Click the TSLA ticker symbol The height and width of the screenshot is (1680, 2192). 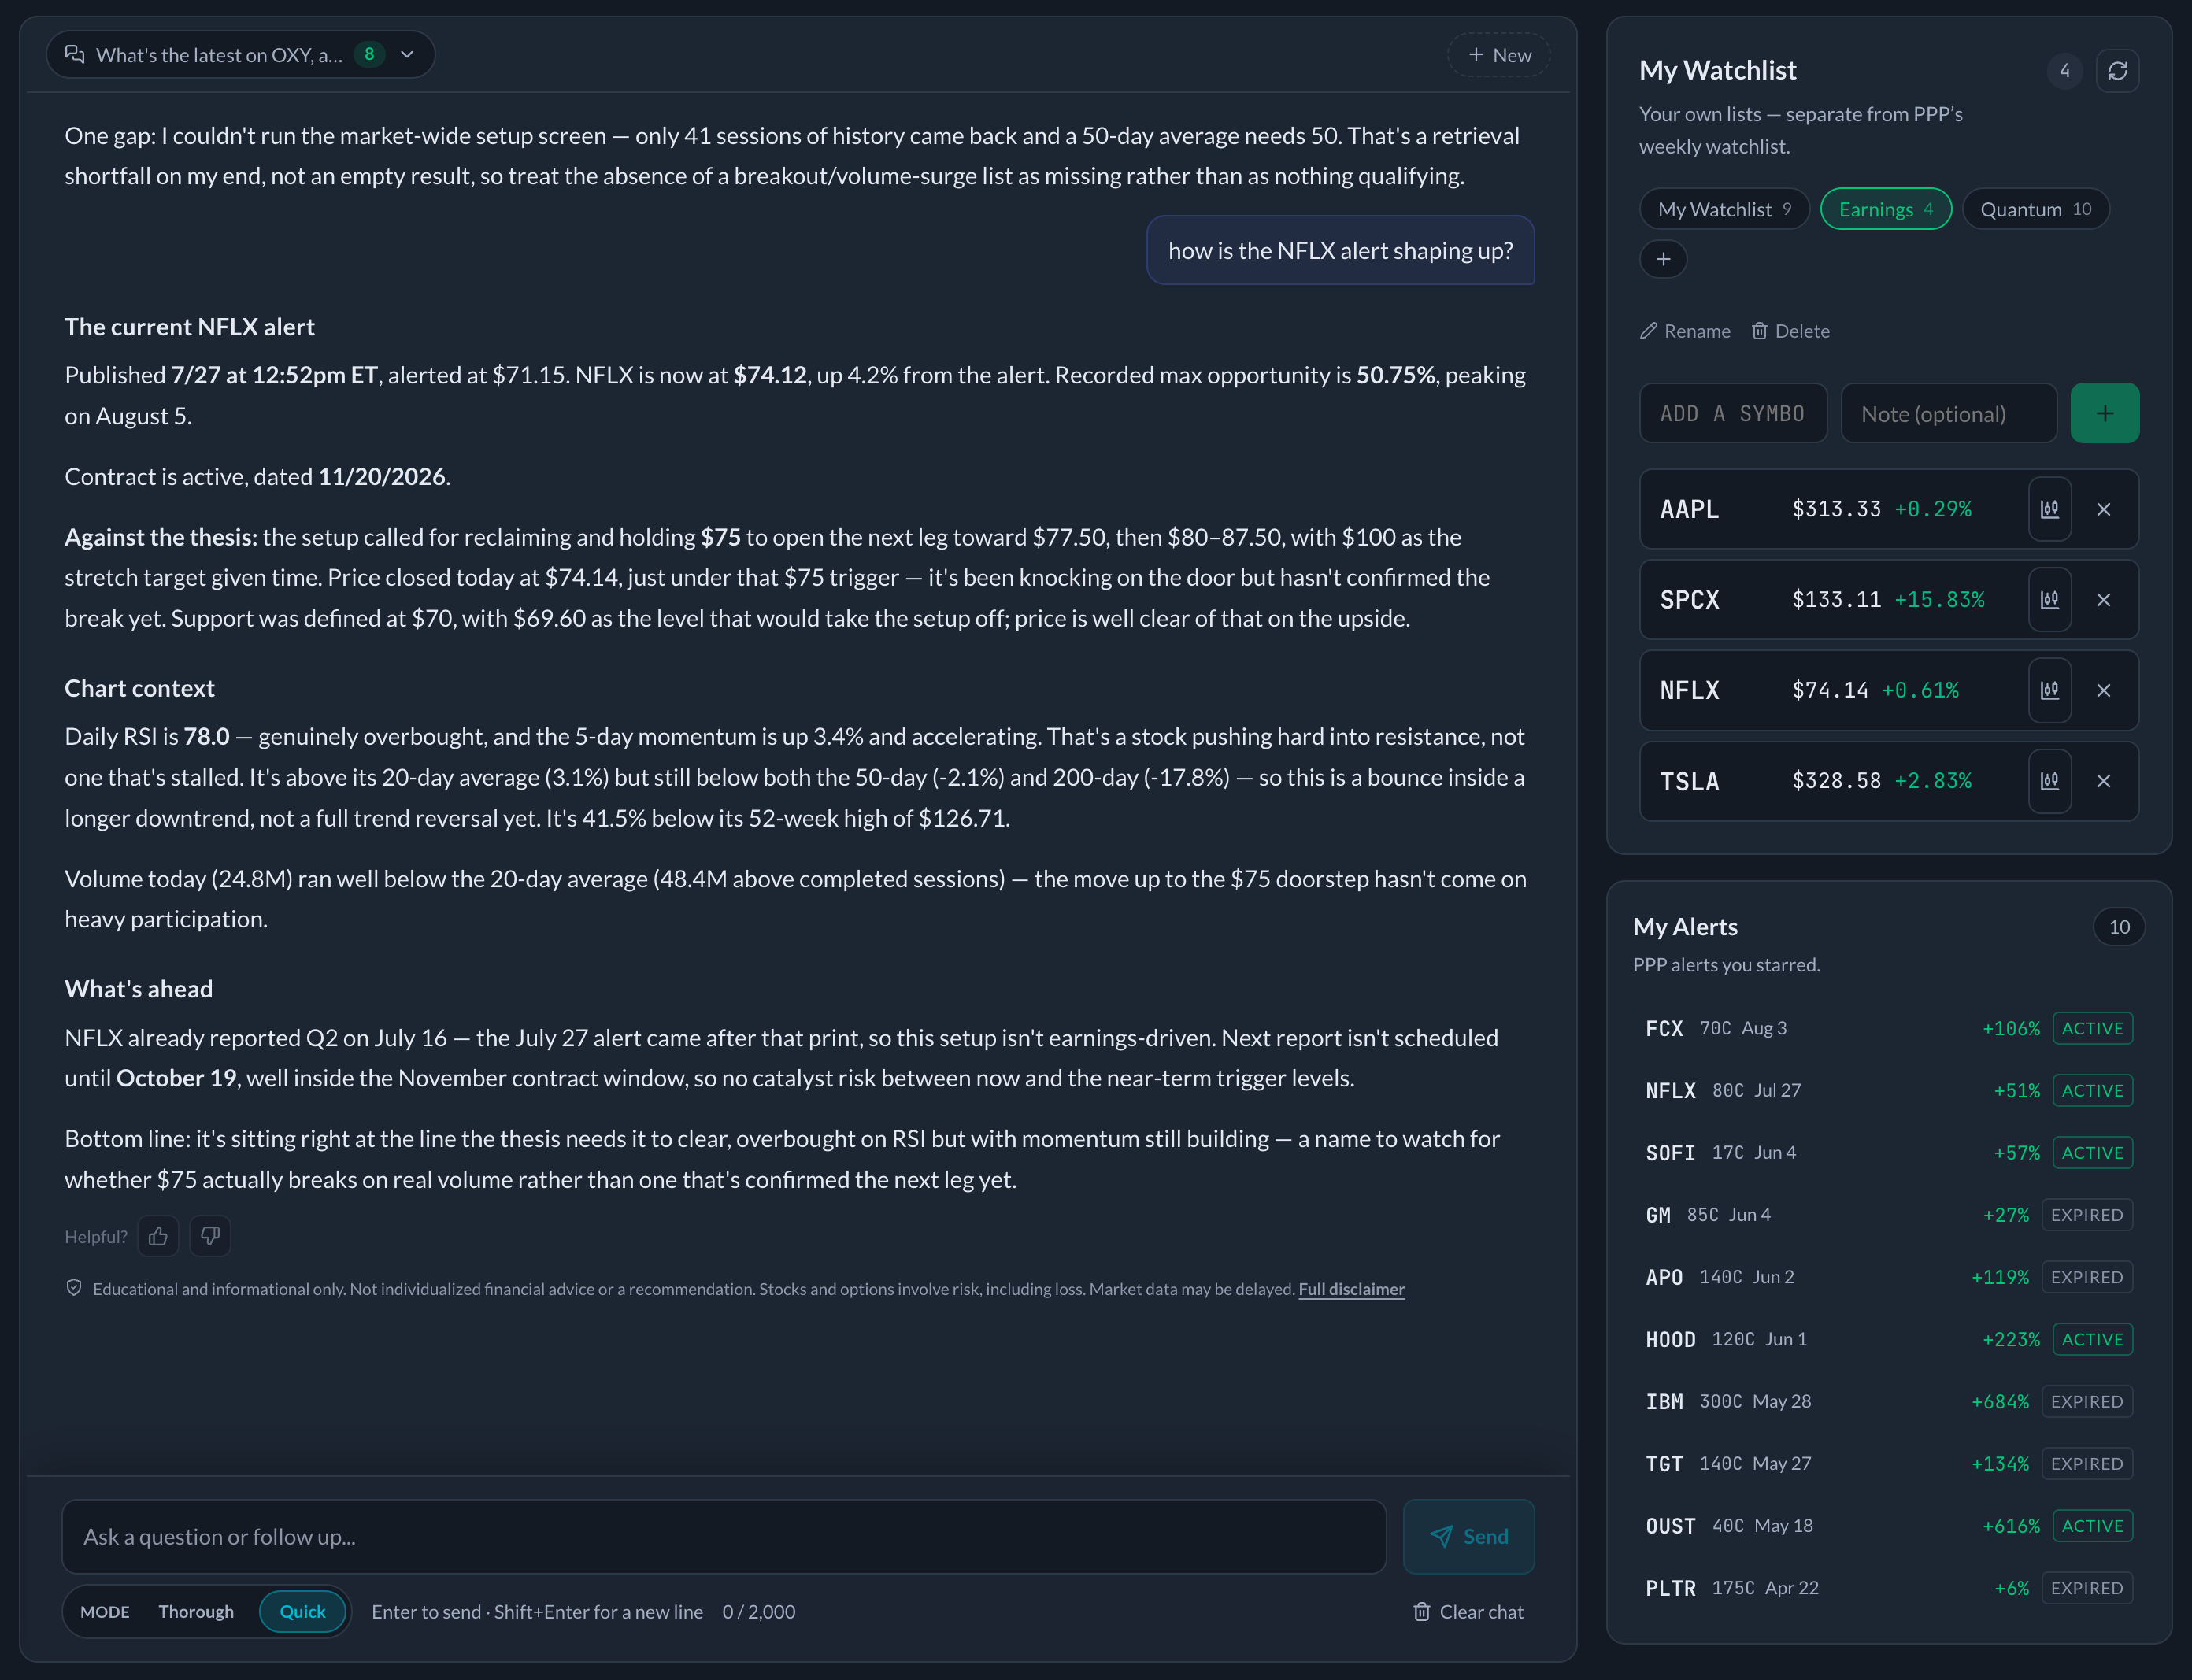1689,781
